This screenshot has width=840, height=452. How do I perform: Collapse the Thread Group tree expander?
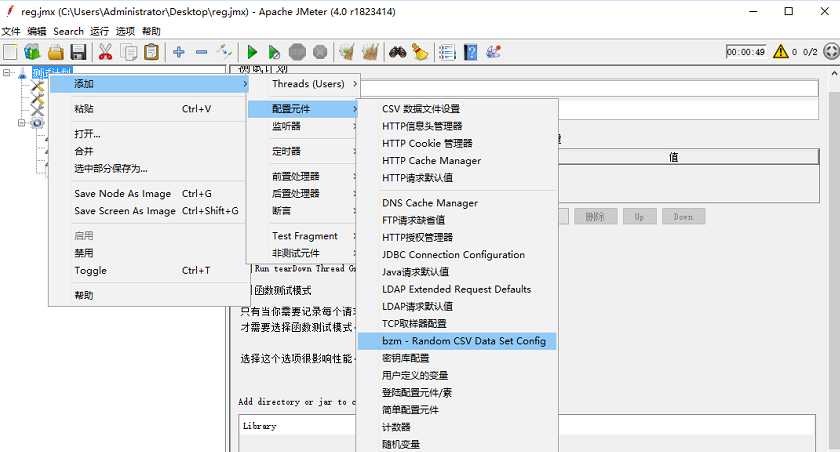click(21, 123)
